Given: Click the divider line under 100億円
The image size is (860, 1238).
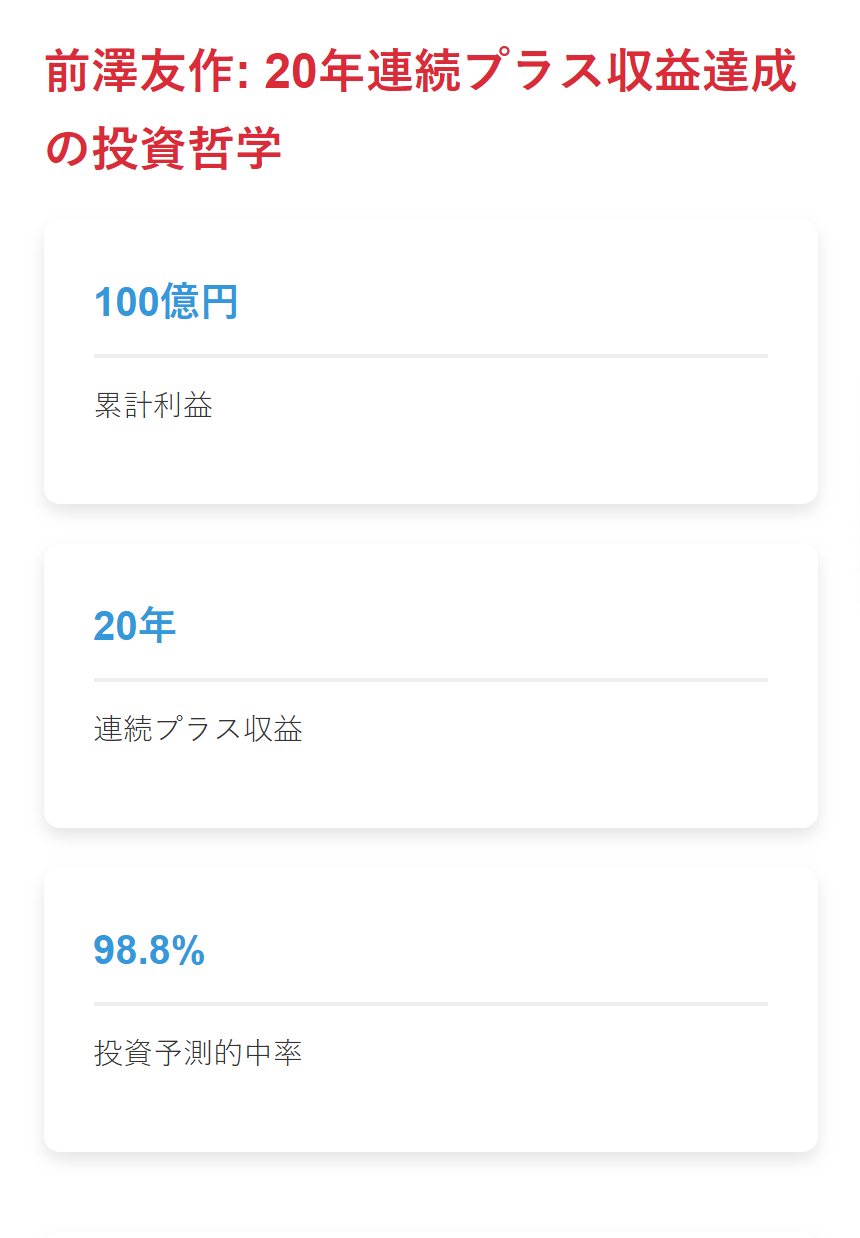Looking at the screenshot, I should [431, 355].
